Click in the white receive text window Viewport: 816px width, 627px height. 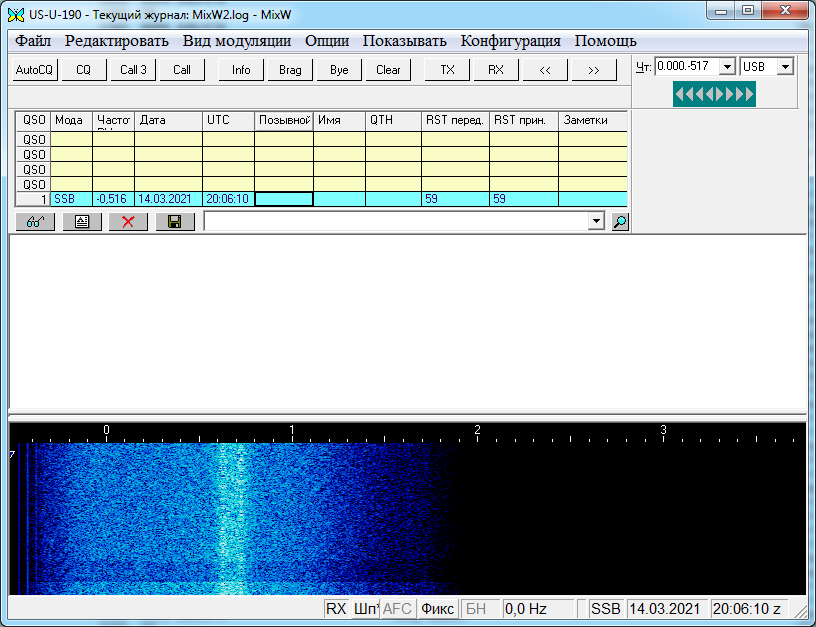click(407, 322)
